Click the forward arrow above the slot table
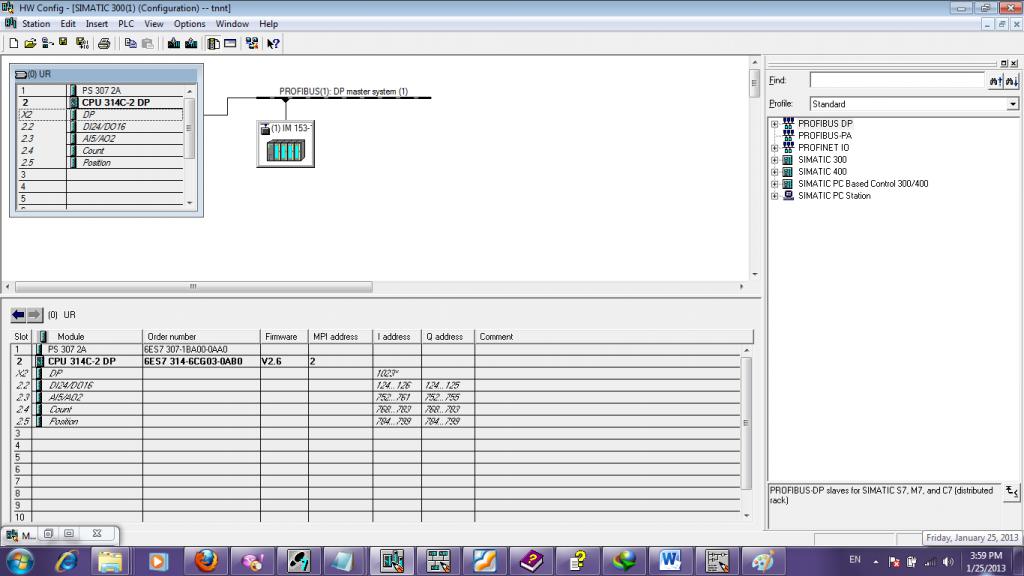The width and height of the screenshot is (1024, 576). [x=35, y=315]
